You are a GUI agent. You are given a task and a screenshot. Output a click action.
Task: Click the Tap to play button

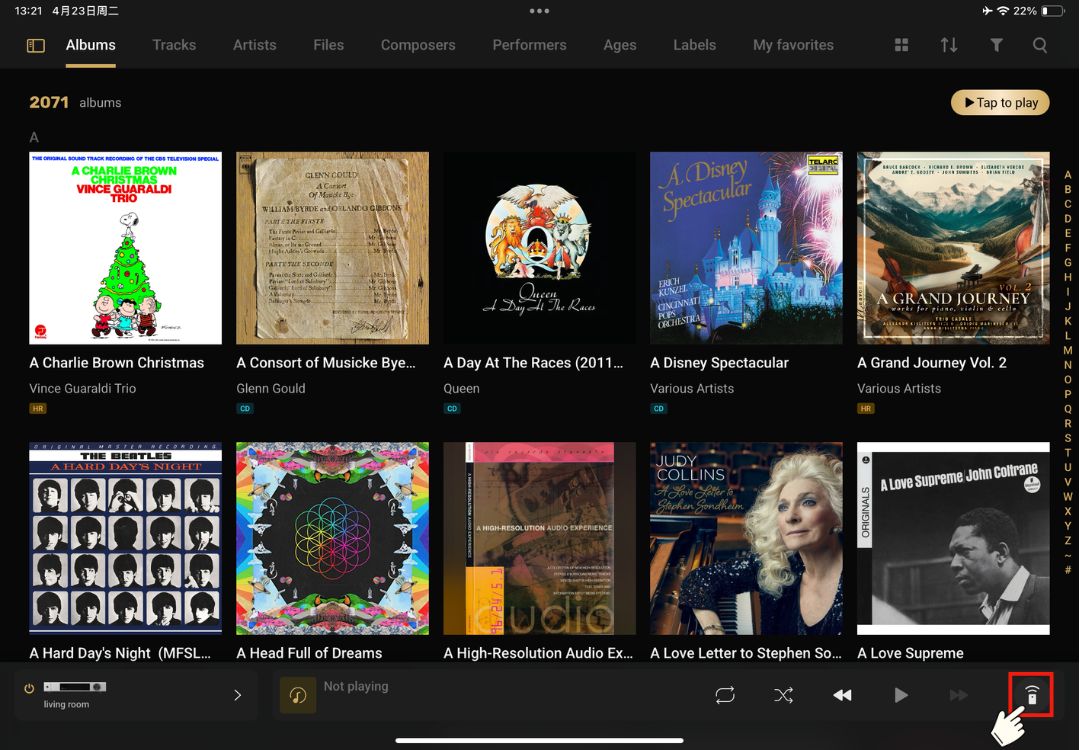click(1000, 103)
